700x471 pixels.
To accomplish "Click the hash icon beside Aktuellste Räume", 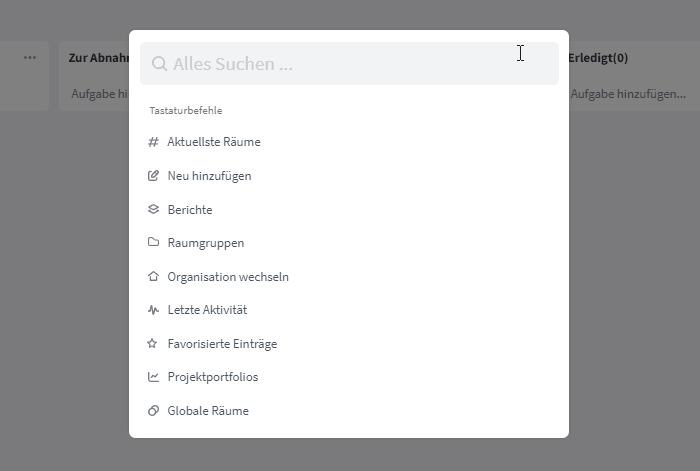I will [x=153, y=142].
